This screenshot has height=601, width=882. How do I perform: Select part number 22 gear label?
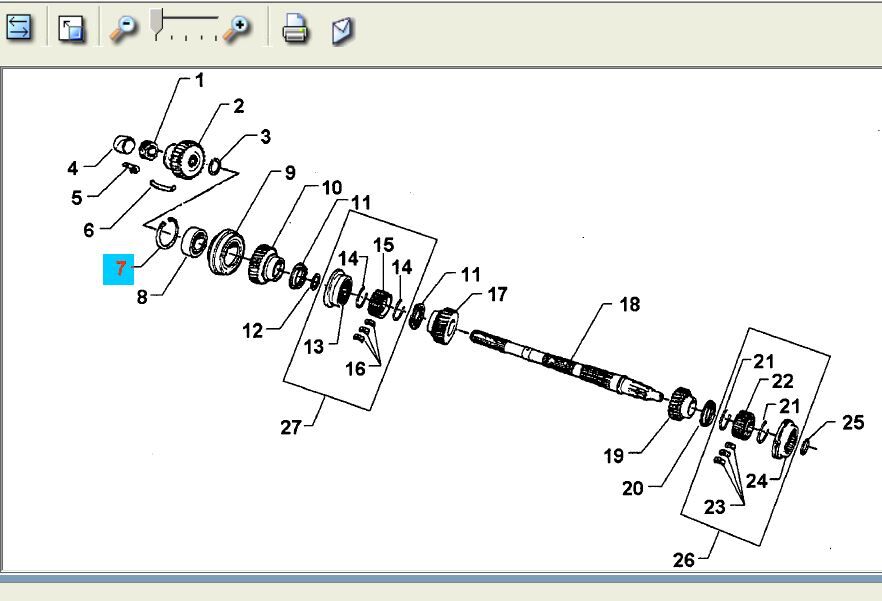782,381
